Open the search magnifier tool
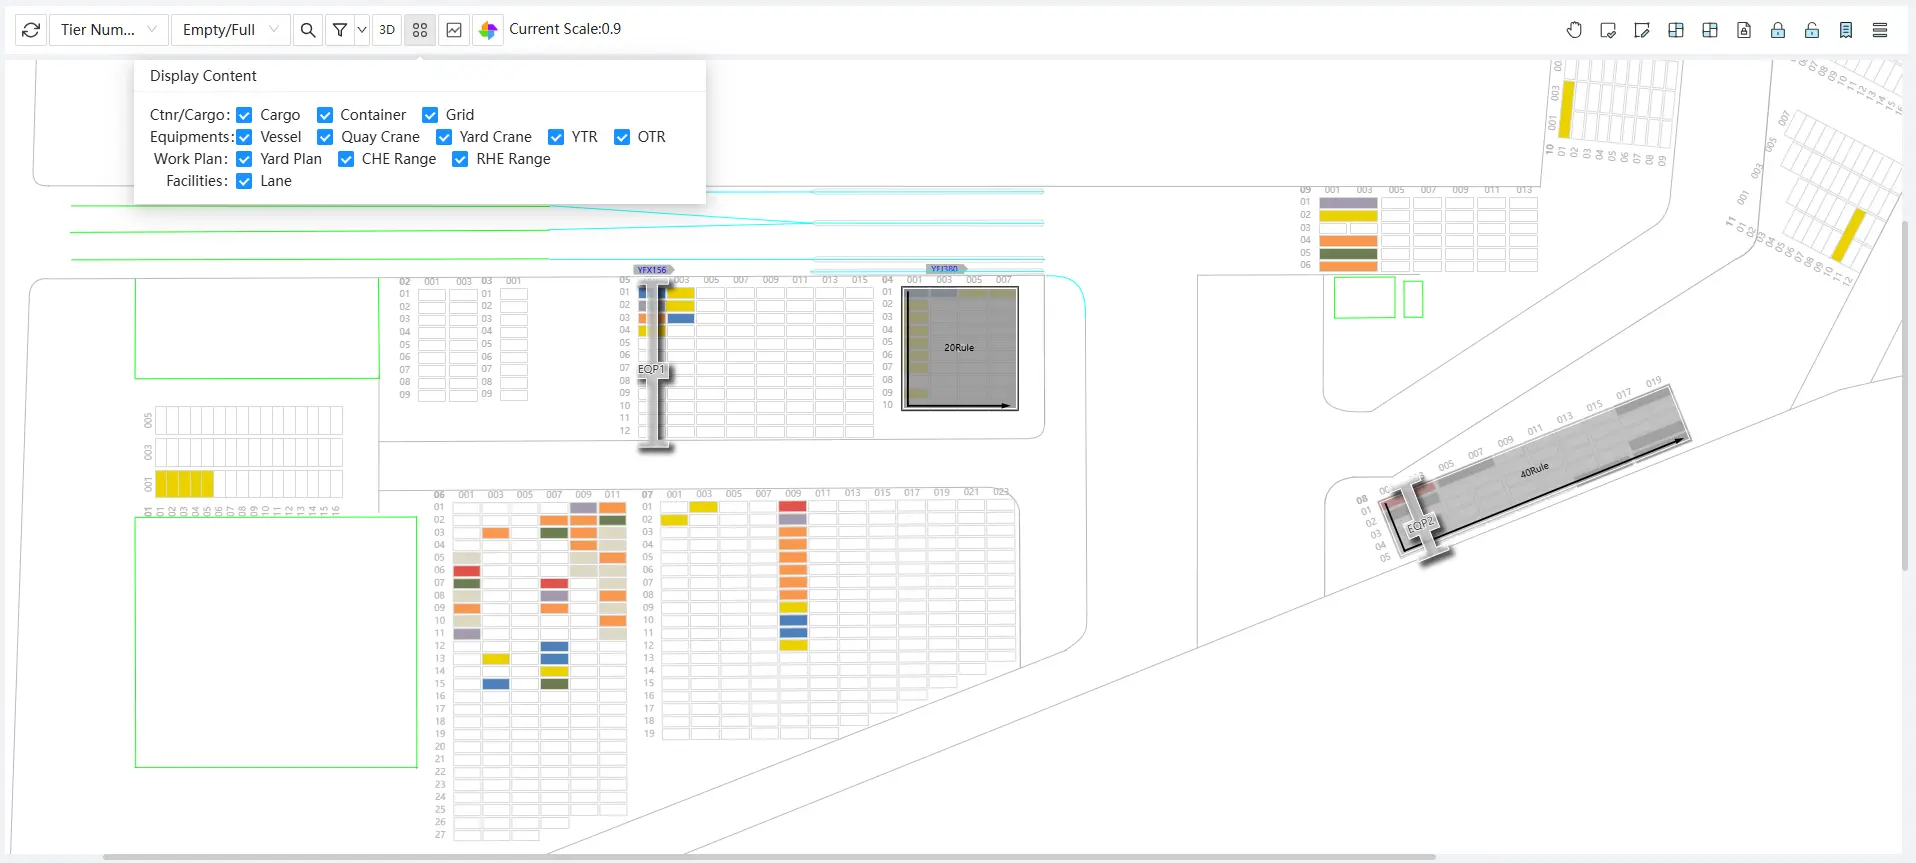Viewport: 1916px width, 863px height. [308, 30]
